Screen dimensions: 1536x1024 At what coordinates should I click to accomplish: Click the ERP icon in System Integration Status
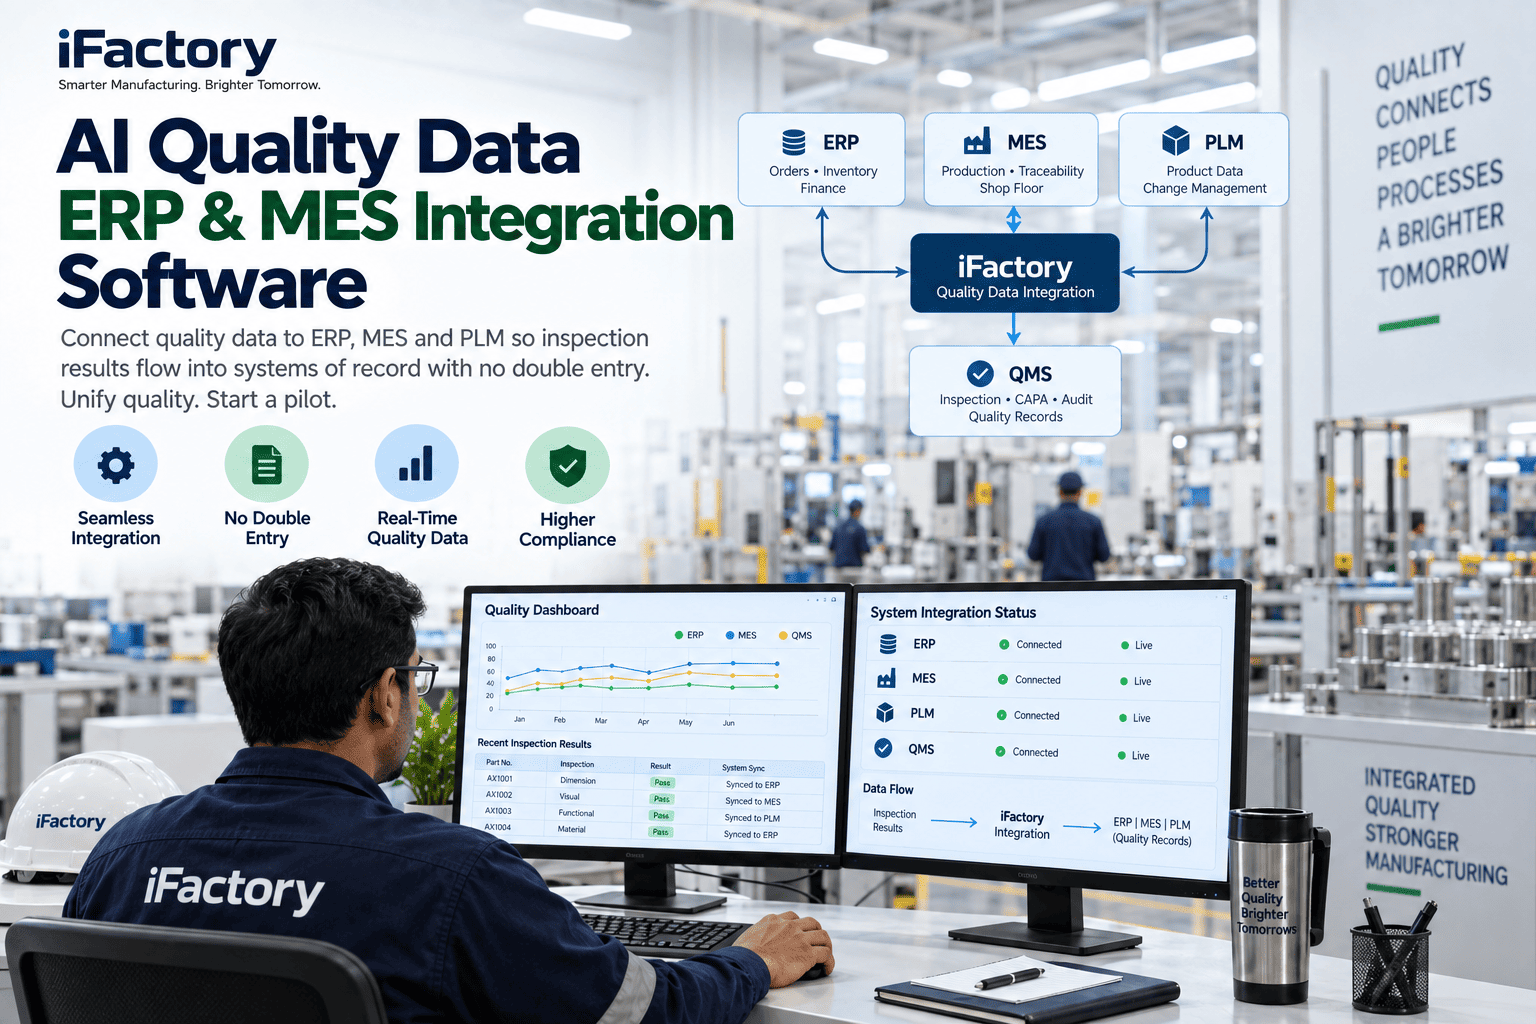888,644
